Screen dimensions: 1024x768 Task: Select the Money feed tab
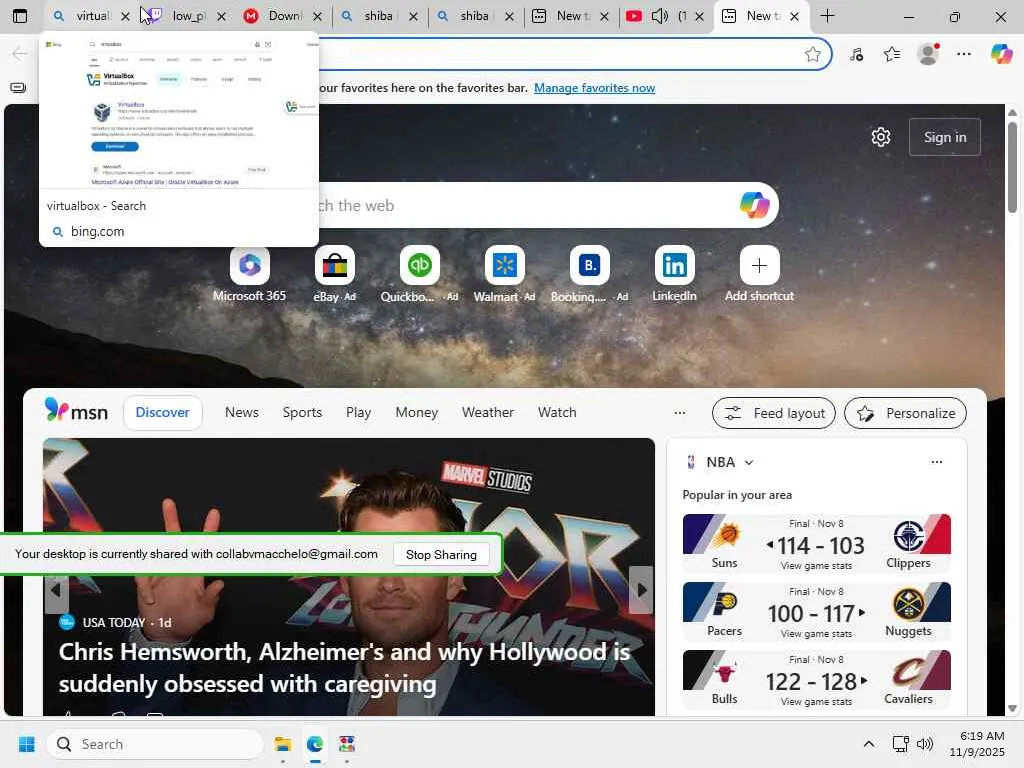(417, 413)
